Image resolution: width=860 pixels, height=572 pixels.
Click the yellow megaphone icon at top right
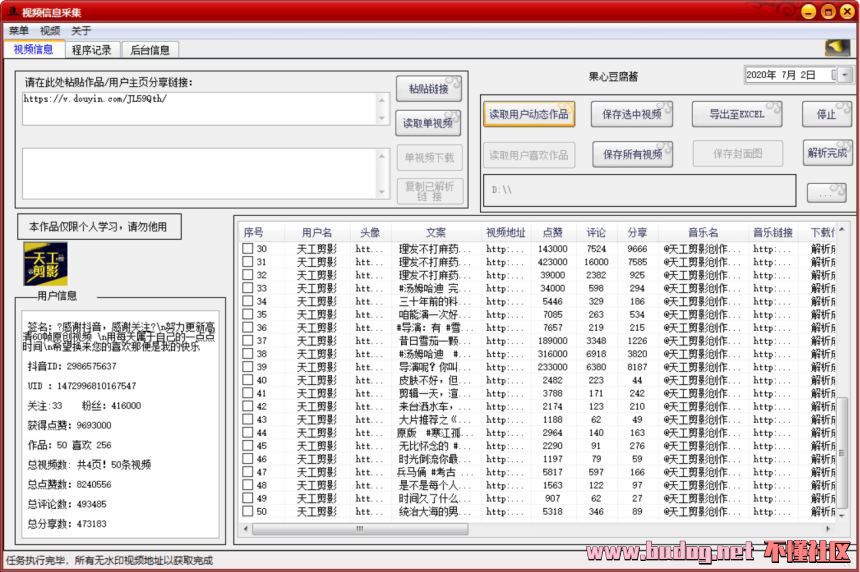[837, 48]
